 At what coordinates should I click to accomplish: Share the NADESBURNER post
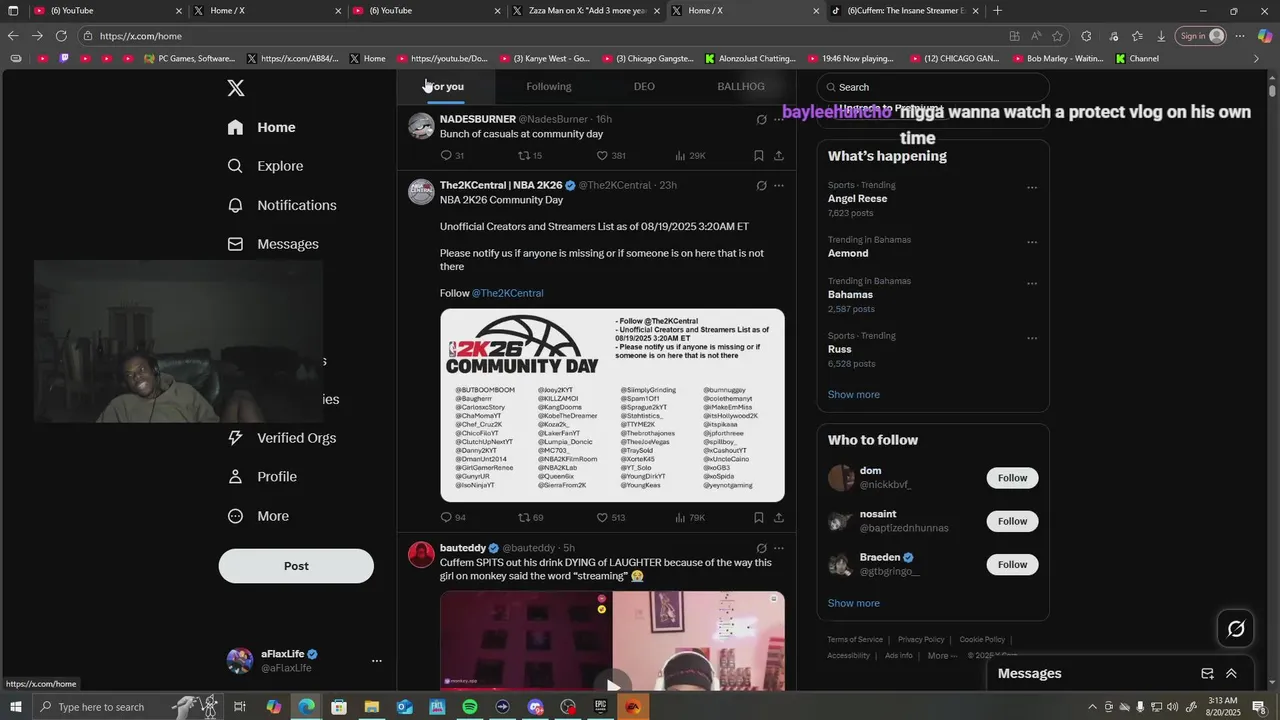click(x=779, y=156)
